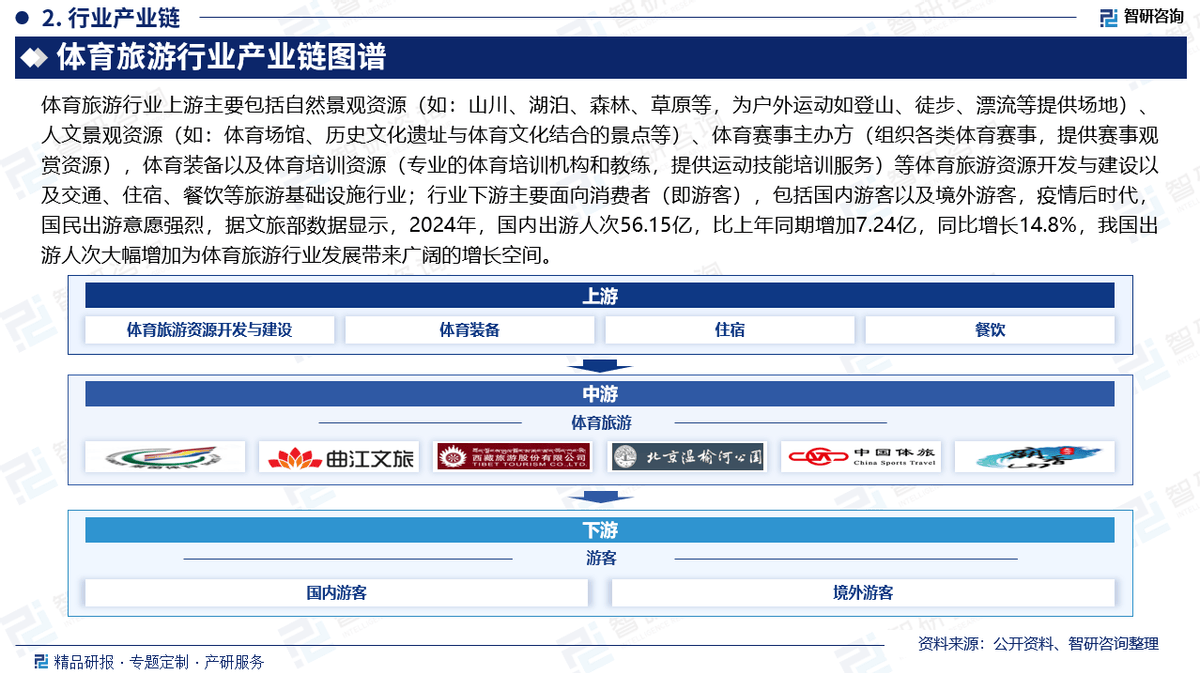
Task: 选择中游最右侧的水墨风格logo
Action: click(x=1035, y=456)
